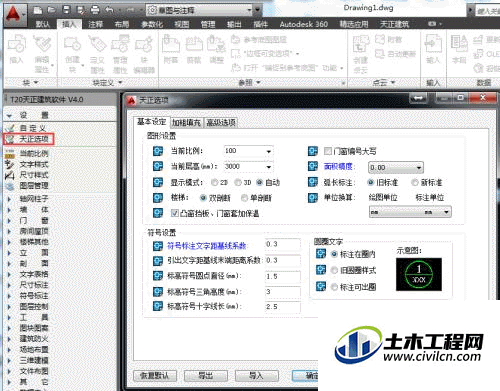Select the 单剖断 stair radio button
The width and height of the screenshot is (500, 391).
tap(244, 198)
